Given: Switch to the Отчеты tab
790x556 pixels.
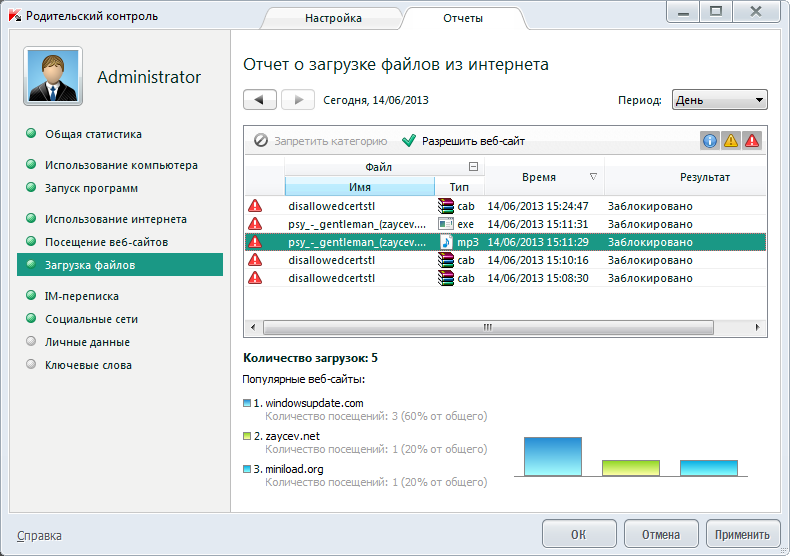Looking at the screenshot, I should 463,18.
